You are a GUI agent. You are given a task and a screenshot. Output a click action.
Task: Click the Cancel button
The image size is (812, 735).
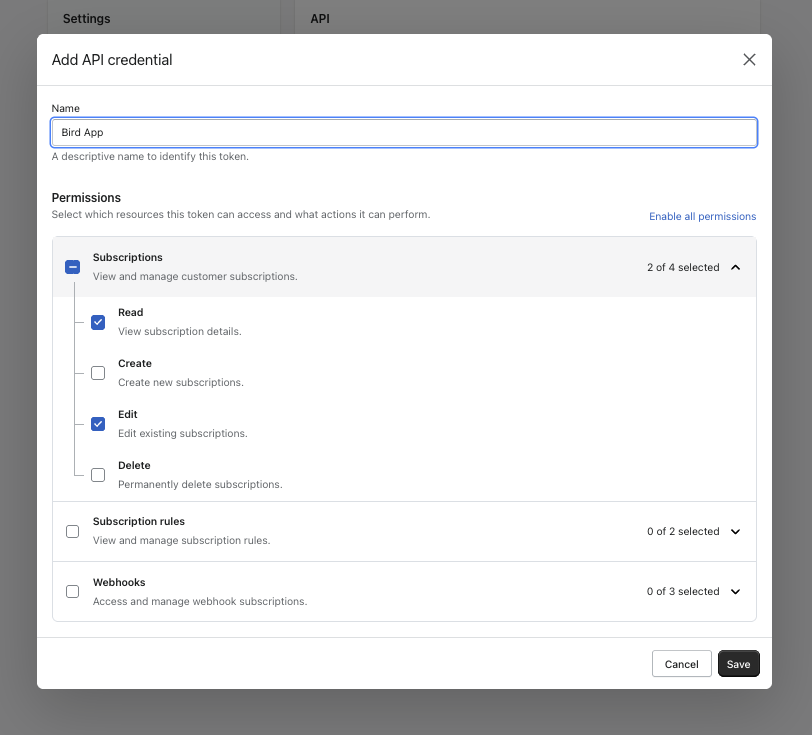[x=682, y=664]
